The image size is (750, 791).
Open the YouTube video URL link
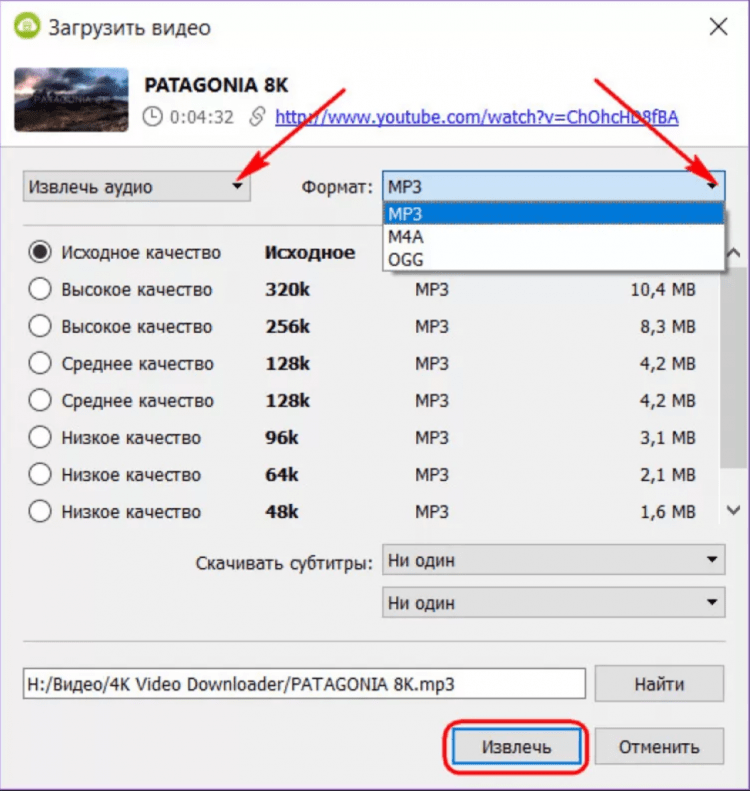[476, 117]
